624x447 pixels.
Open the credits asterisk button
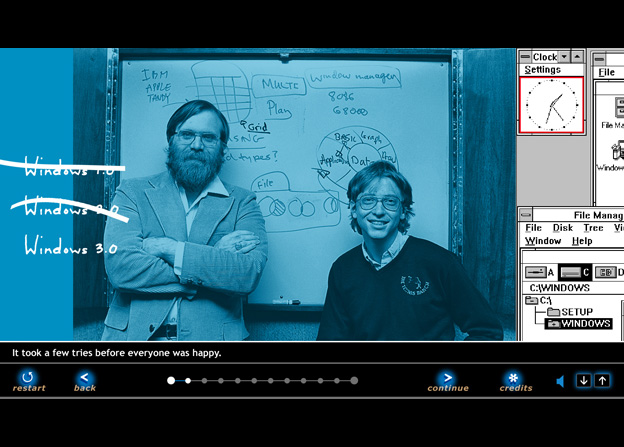click(x=514, y=377)
